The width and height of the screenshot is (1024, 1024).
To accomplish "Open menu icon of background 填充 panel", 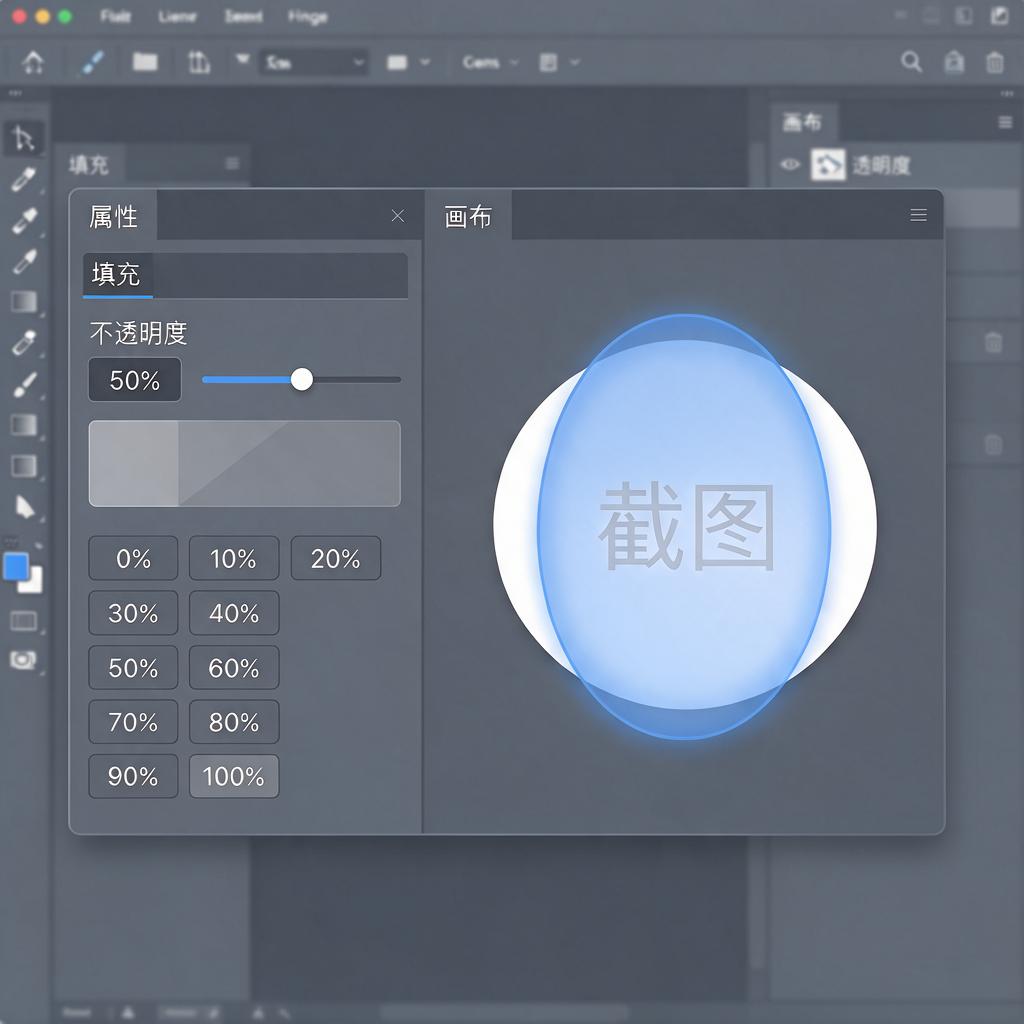I will 232,163.
